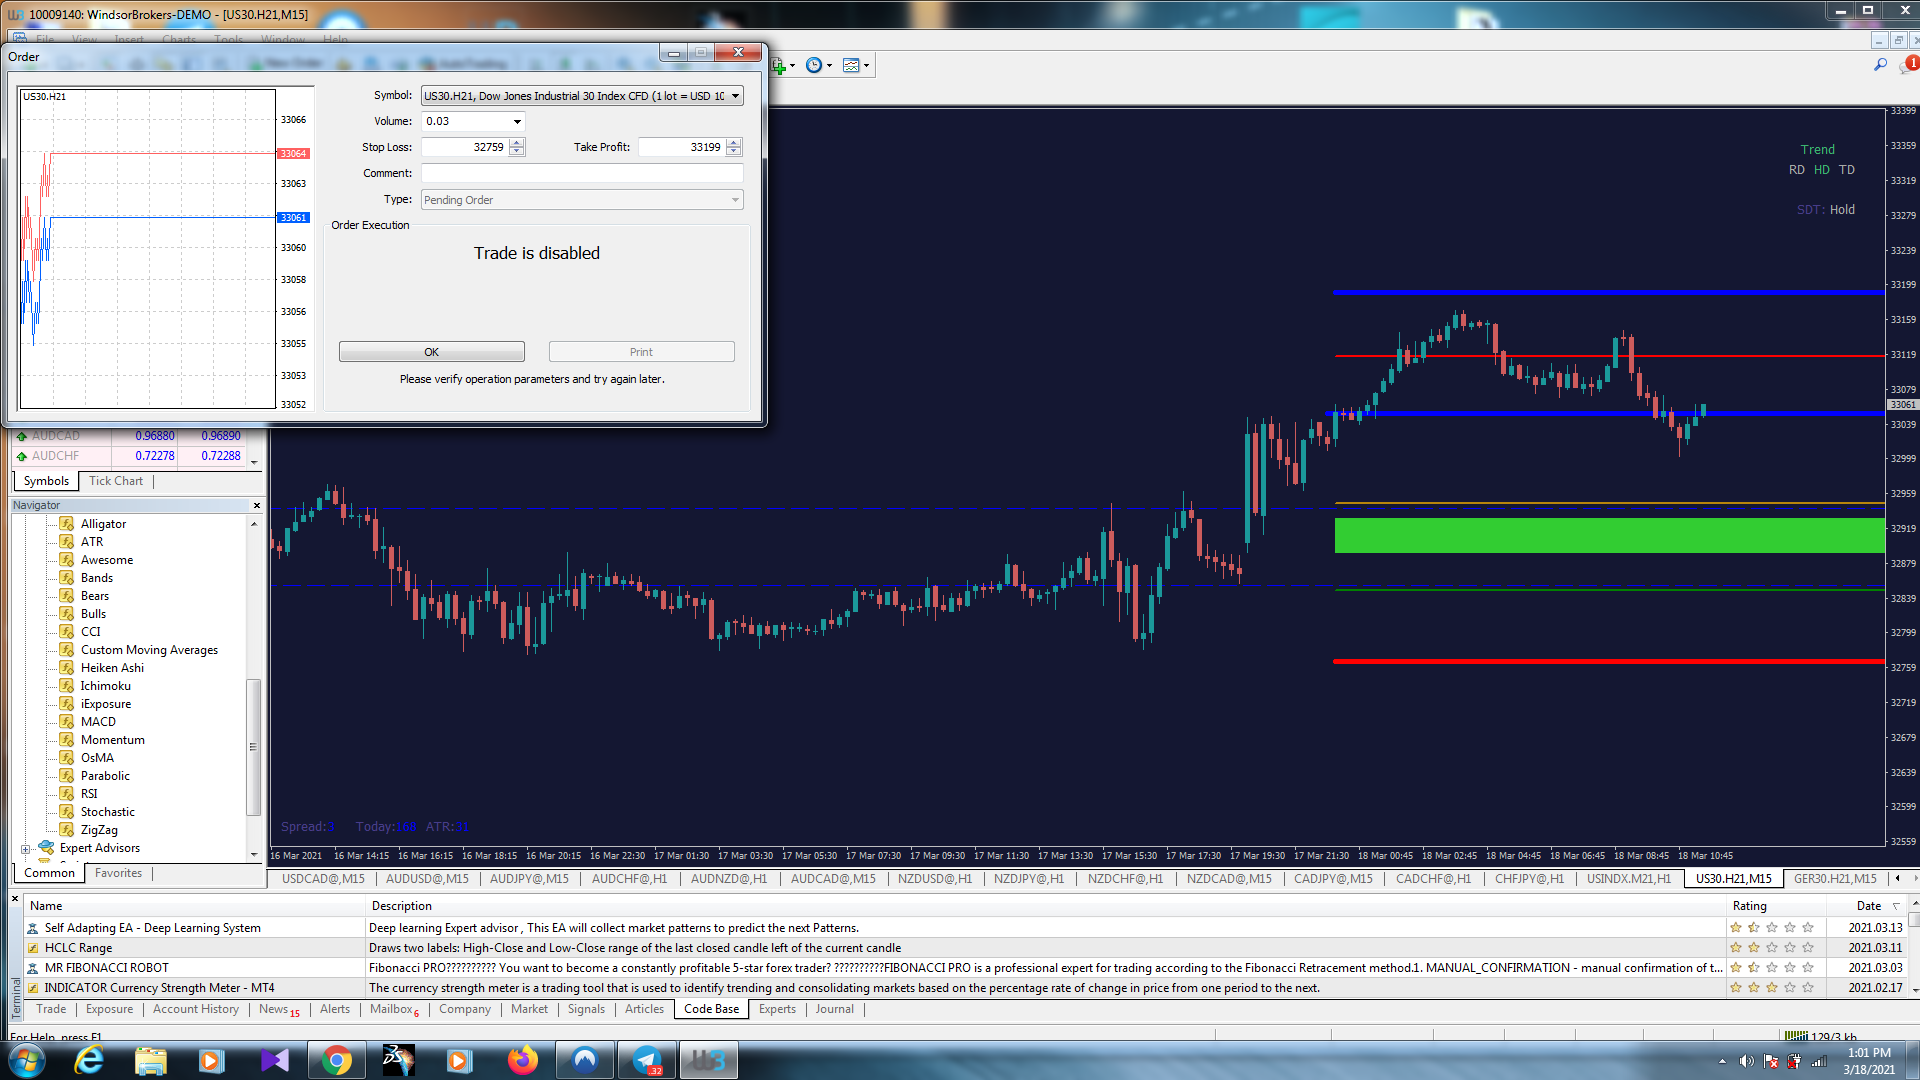Viewport: 1920px width, 1080px height.
Task: Open Google Chrome from the taskbar
Action: (x=337, y=1060)
